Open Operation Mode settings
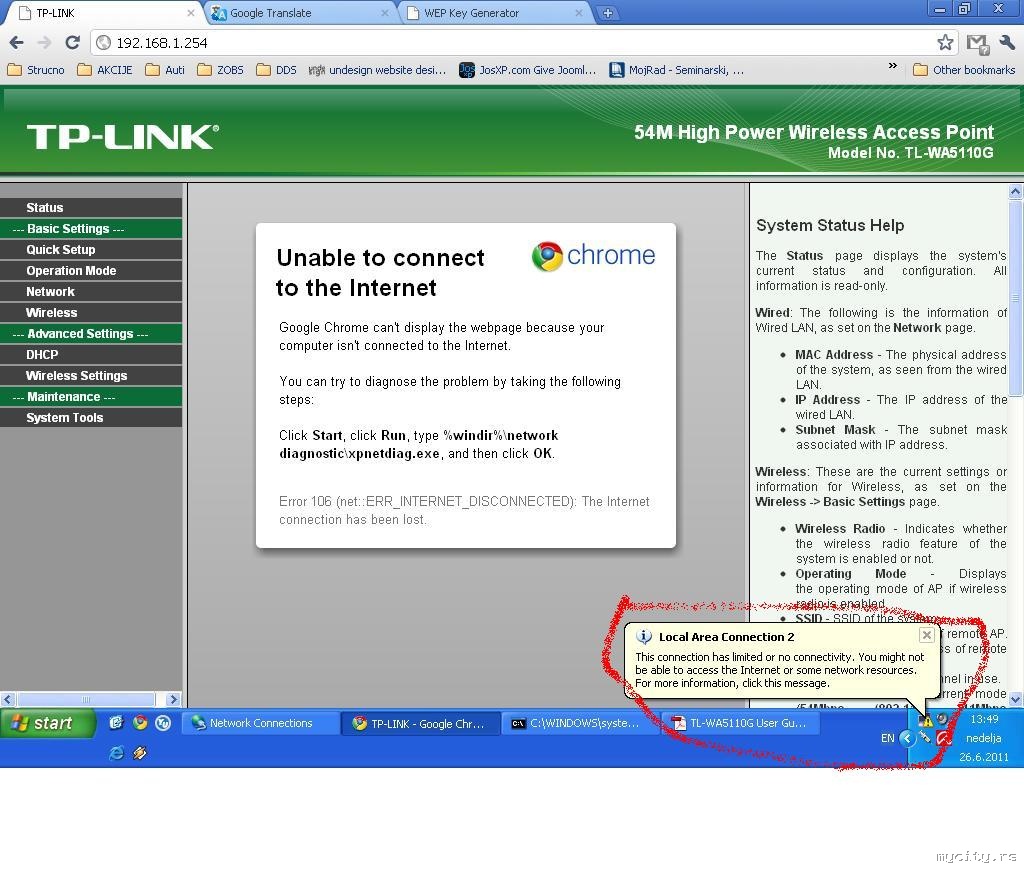Image resolution: width=1024 pixels, height=869 pixels. click(x=91, y=270)
